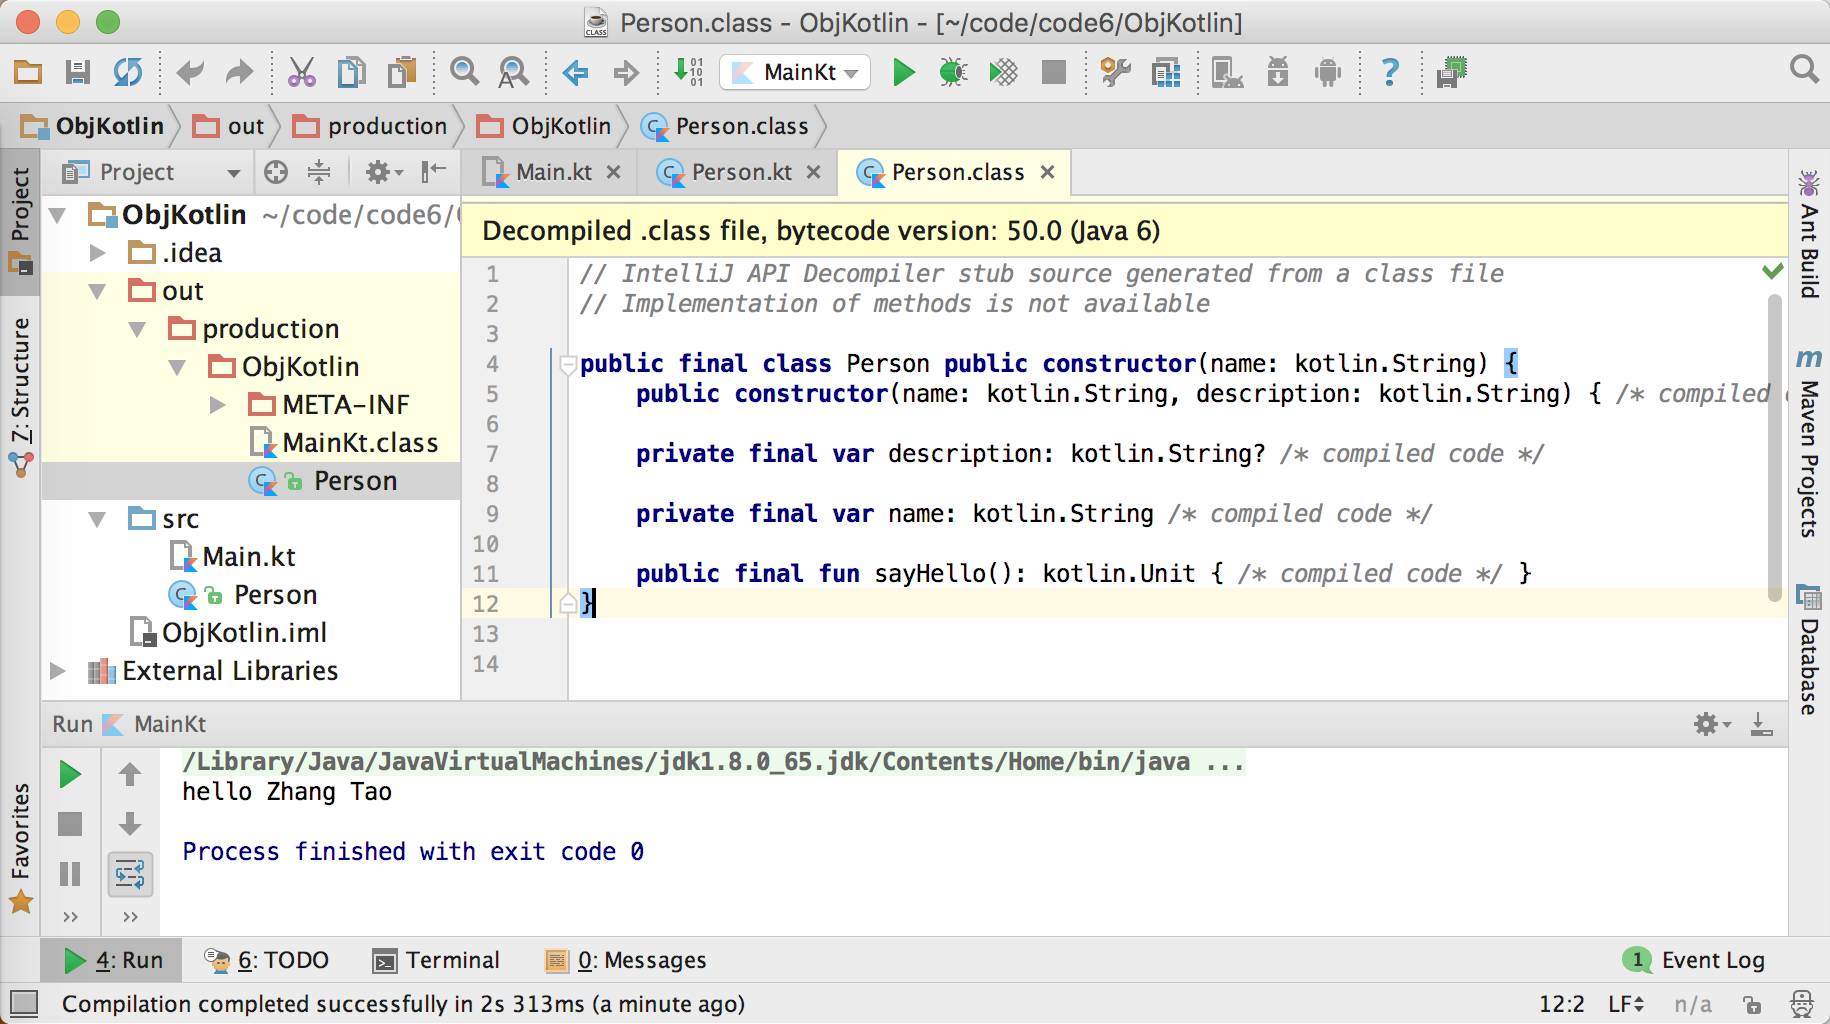Click the Save All toolbar icon
The image size is (1830, 1024).
[78, 72]
